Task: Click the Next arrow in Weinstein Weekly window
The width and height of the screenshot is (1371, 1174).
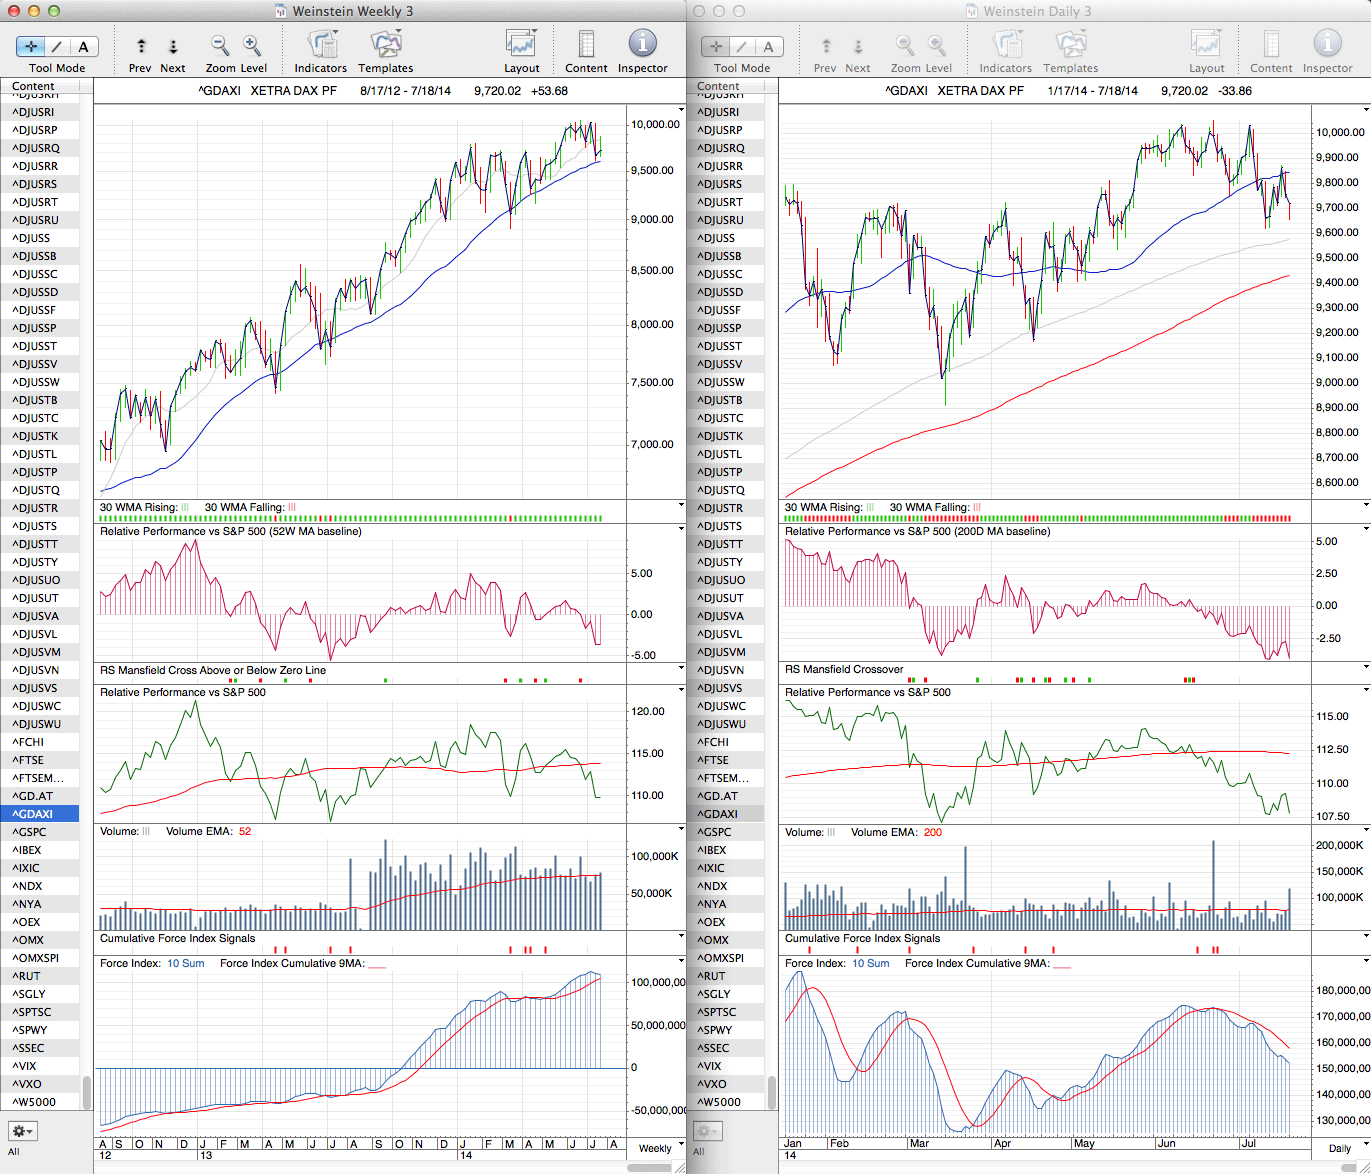Action: click(173, 46)
